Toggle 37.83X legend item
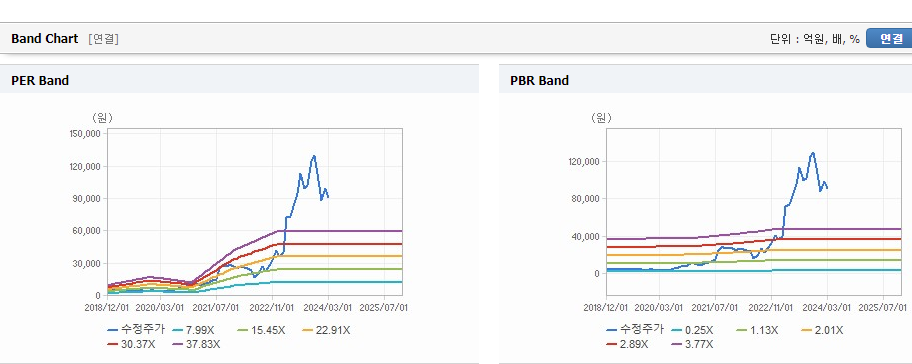This screenshot has width=912, height=364. pos(197,344)
